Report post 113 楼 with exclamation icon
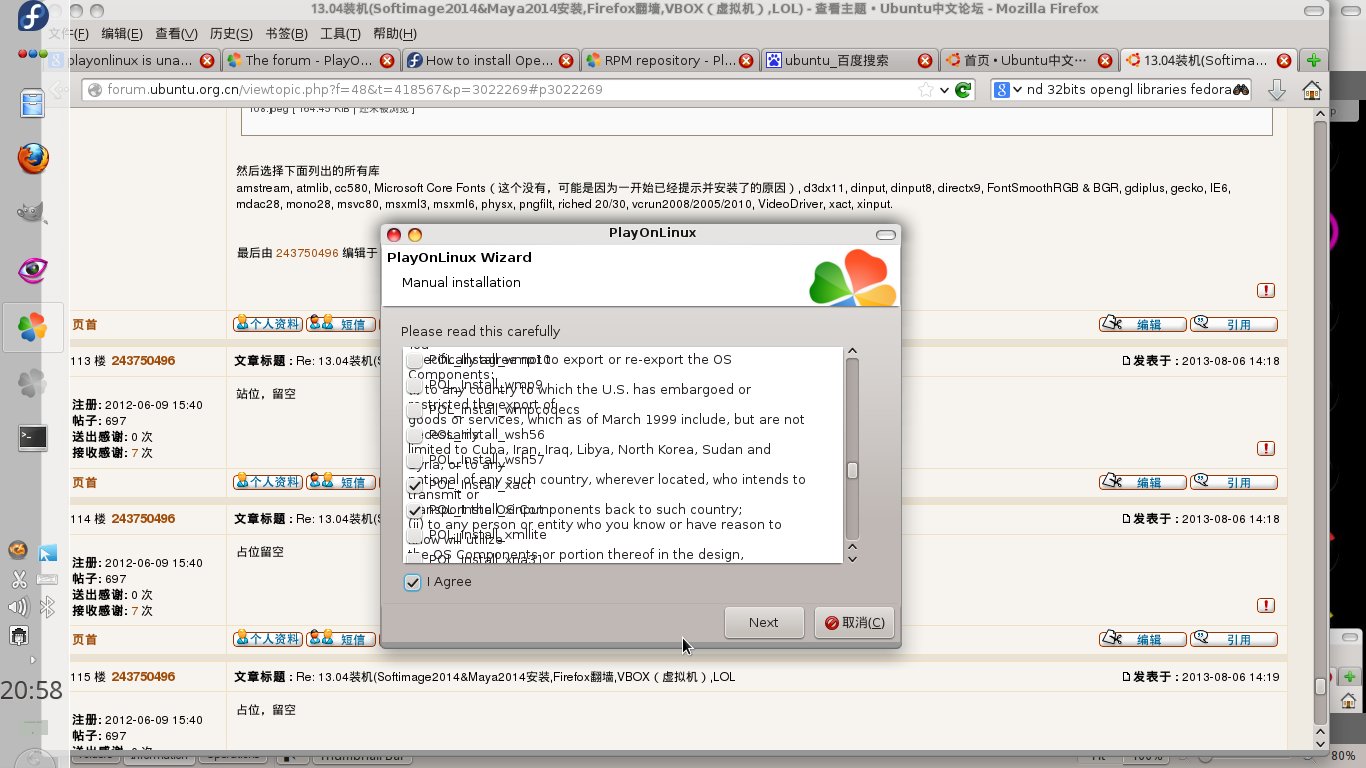Viewport: 1366px width, 768px height. (1266, 448)
